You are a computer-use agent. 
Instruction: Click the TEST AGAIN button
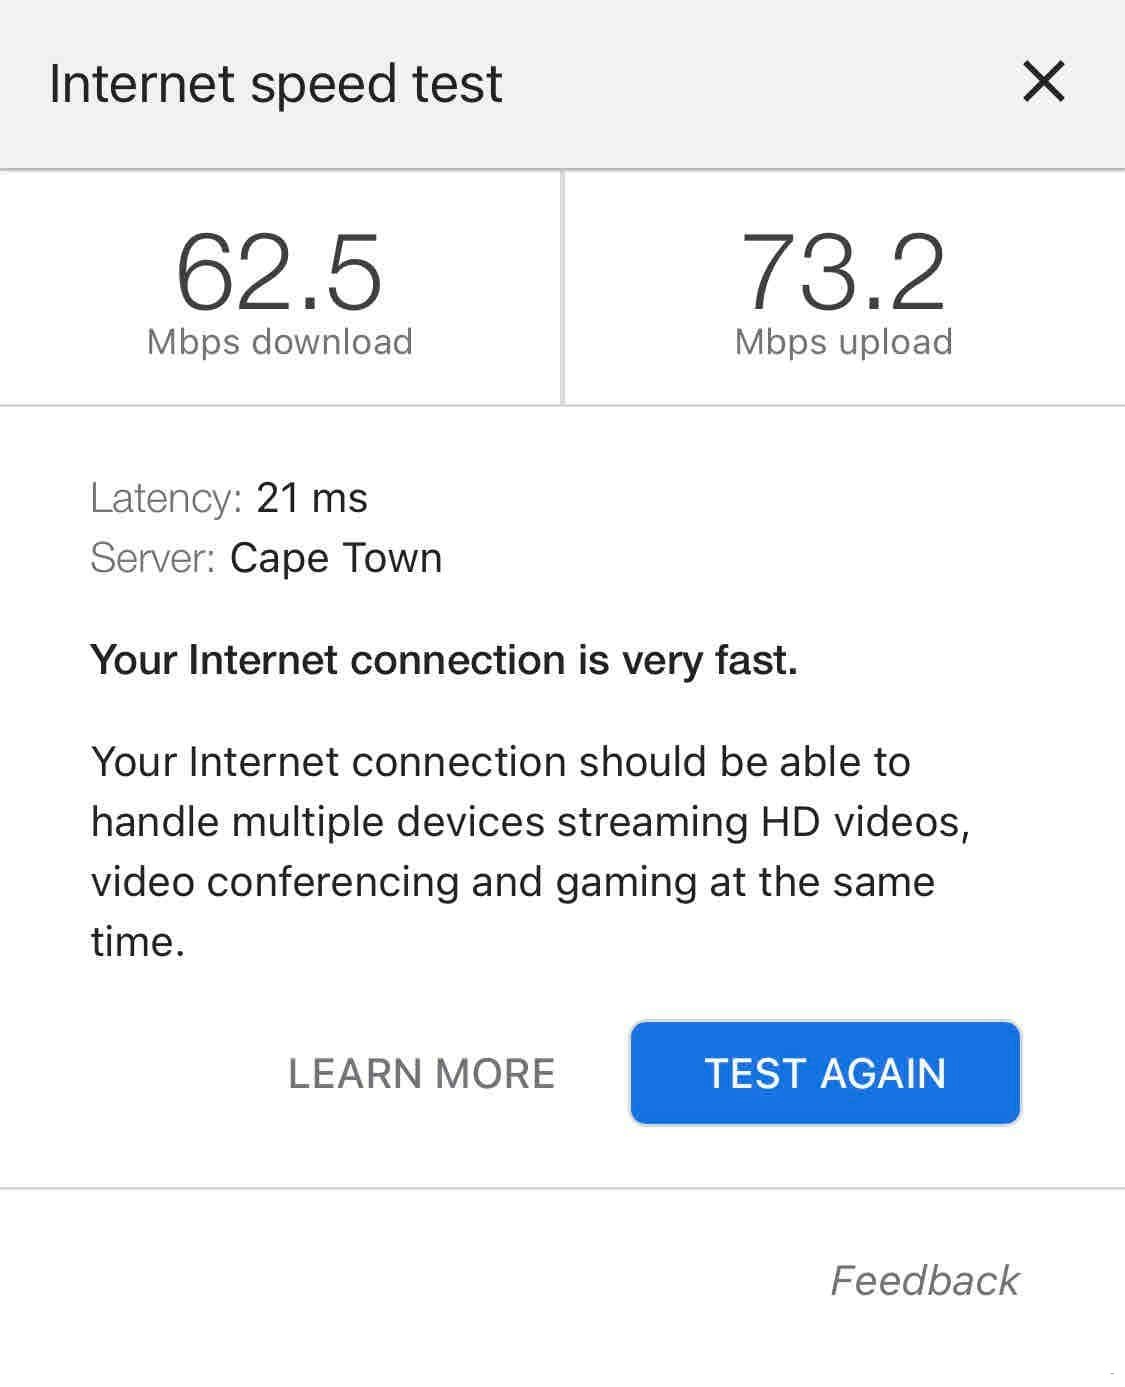click(825, 1073)
